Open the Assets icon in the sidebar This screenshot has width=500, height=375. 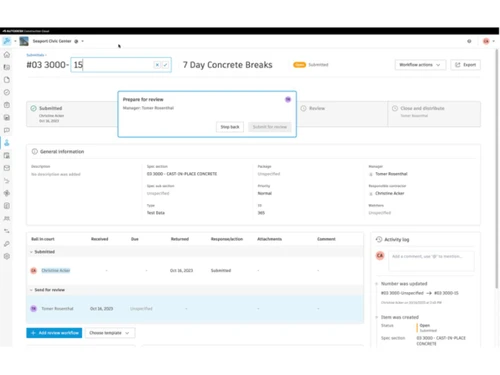tap(7, 193)
